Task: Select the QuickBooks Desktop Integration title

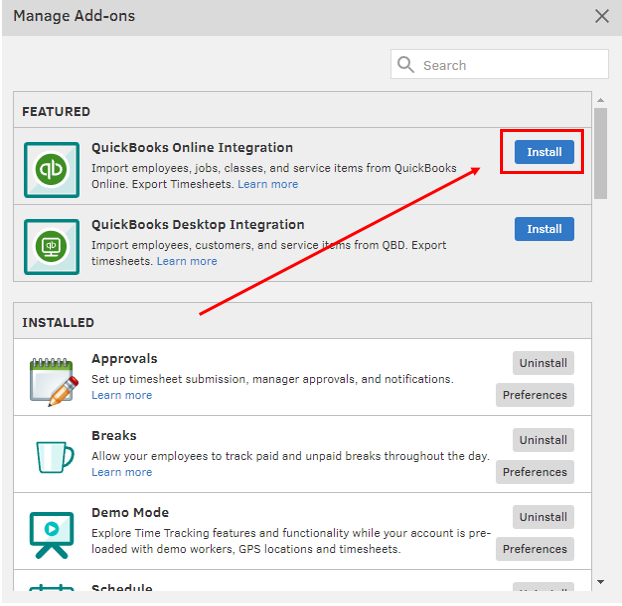Action: pos(198,224)
